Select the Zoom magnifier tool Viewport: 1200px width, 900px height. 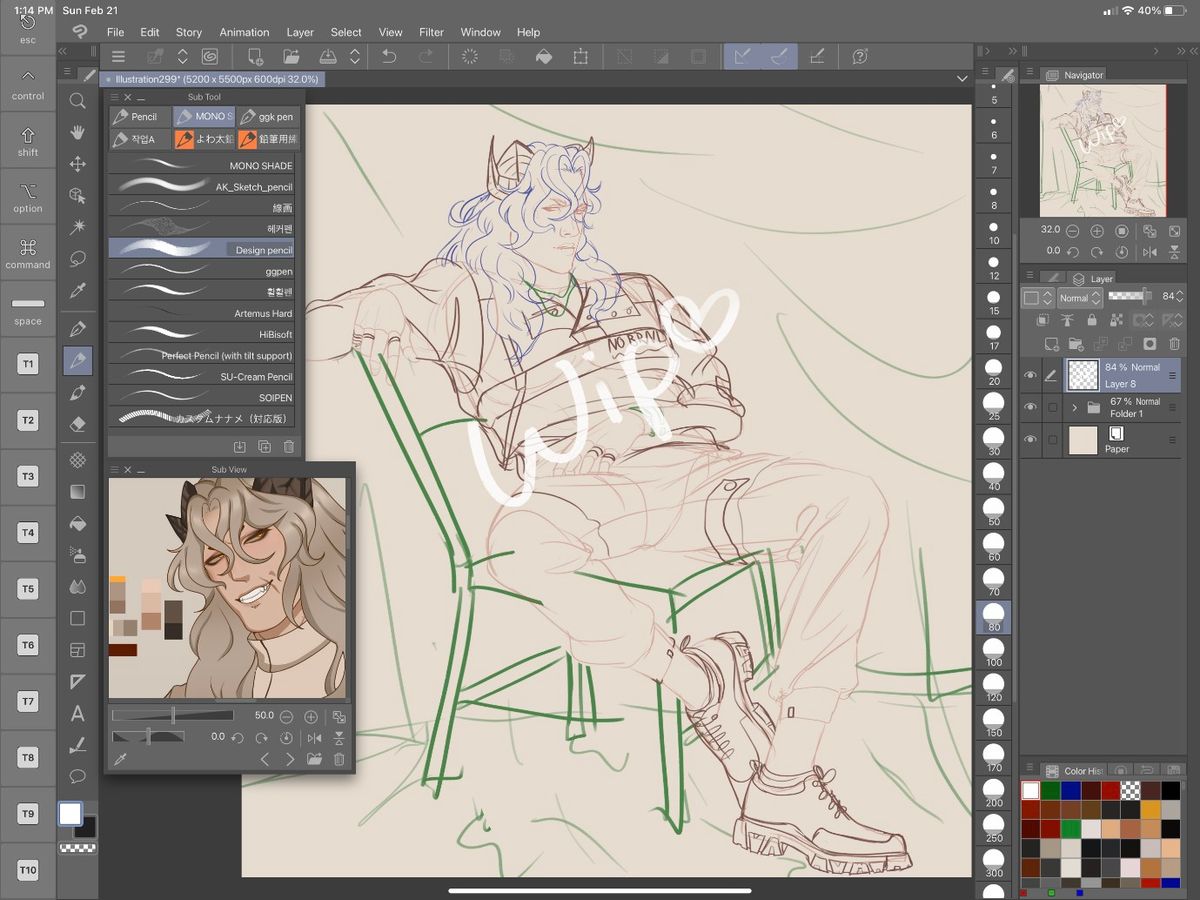[77, 100]
